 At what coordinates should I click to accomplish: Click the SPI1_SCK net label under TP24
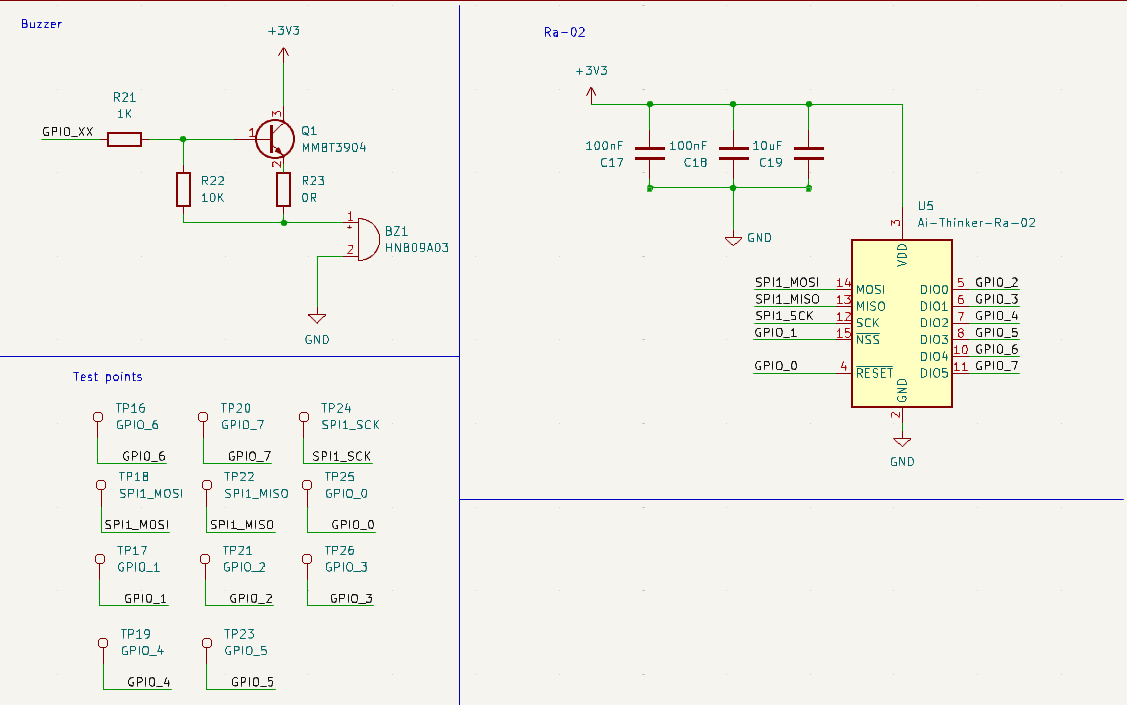click(342, 456)
